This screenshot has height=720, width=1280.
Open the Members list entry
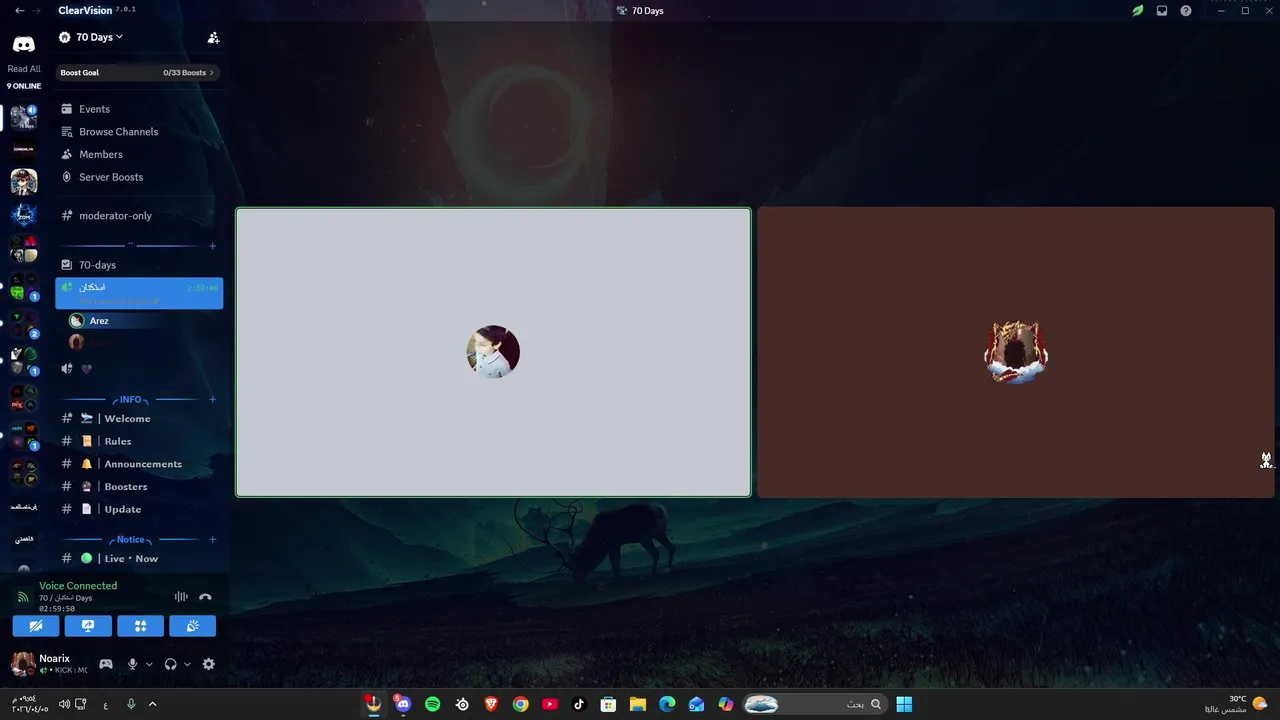click(x=138, y=154)
